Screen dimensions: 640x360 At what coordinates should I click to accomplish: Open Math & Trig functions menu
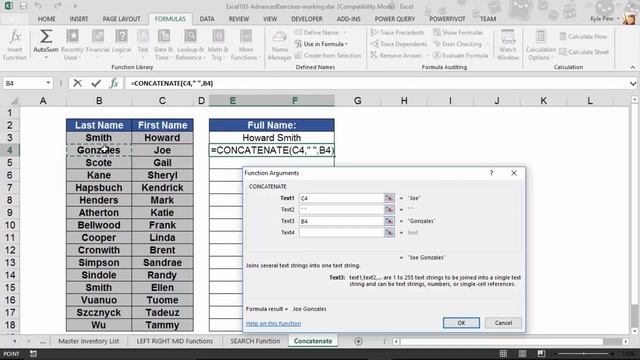218,45
